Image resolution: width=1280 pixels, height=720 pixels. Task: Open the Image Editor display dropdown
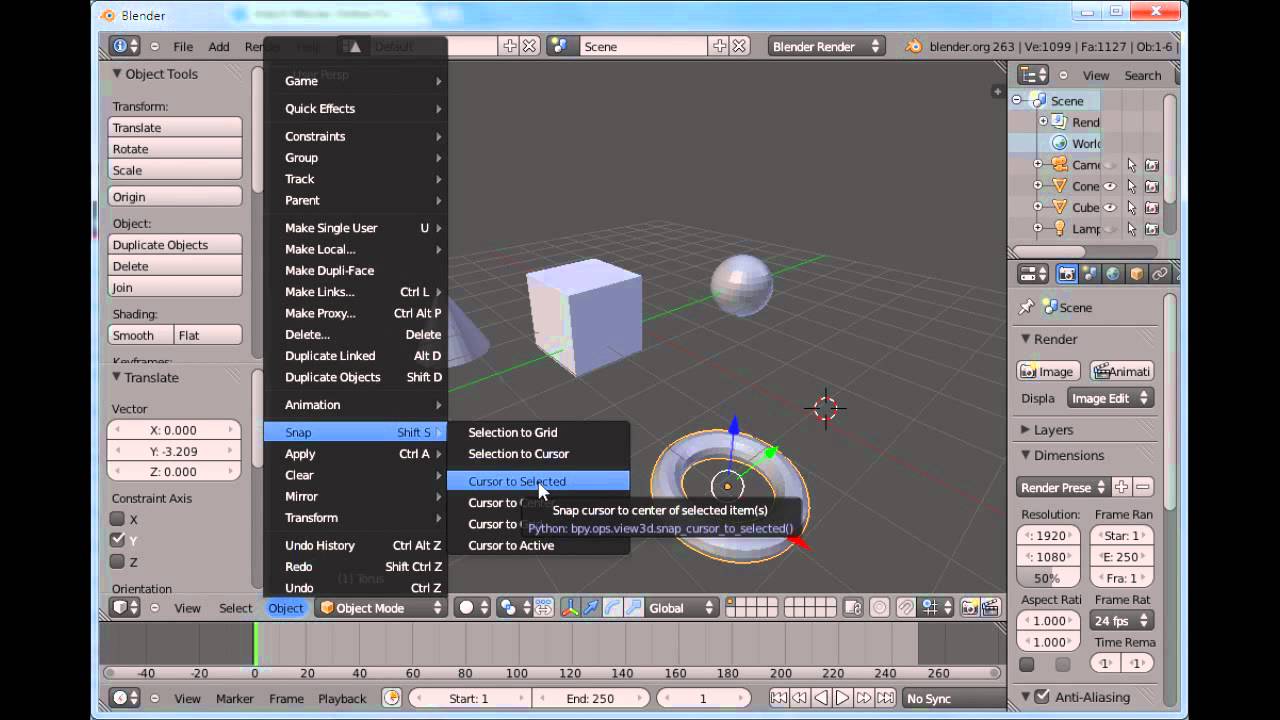tap(1110, 398)
